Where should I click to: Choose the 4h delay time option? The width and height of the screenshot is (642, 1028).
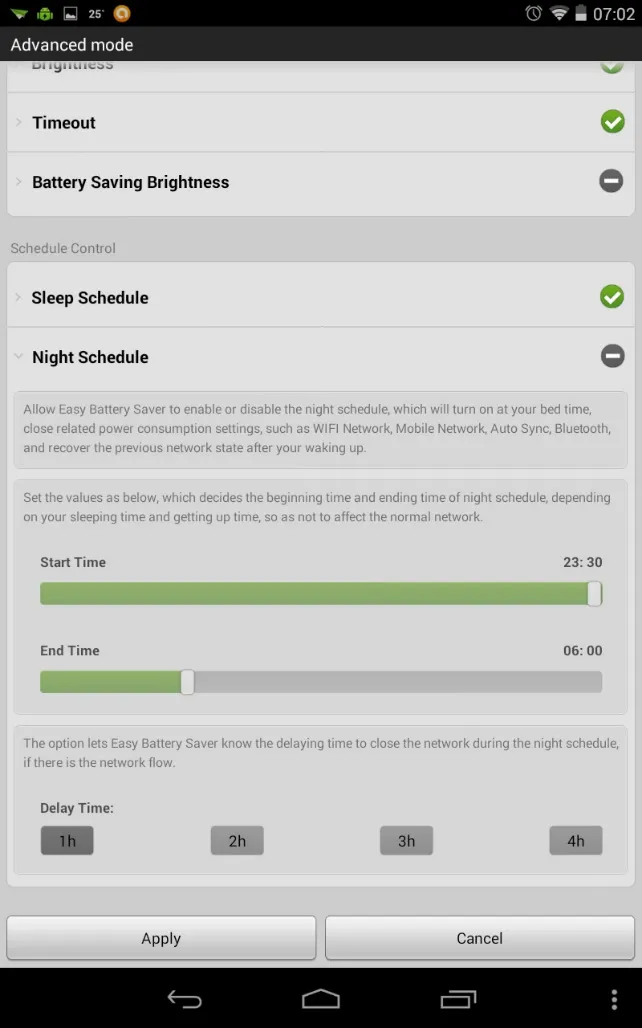[x=576, y=841]
